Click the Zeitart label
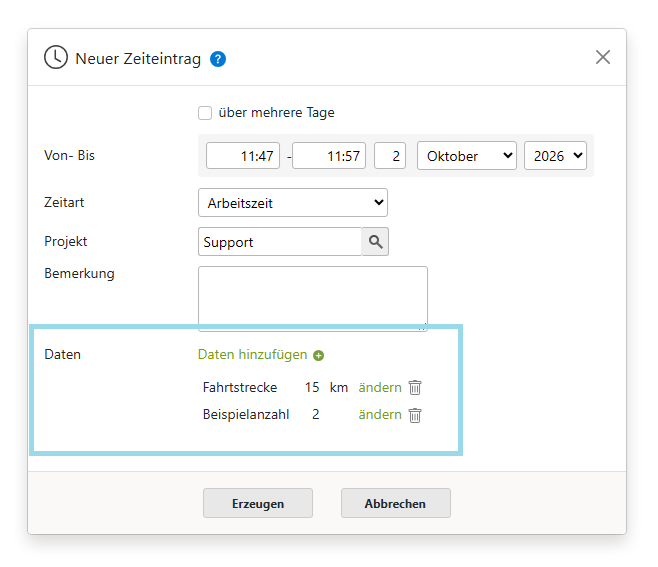Image resolution: width=658 pixels, height=567 pixels. click(x=64, y=203)
